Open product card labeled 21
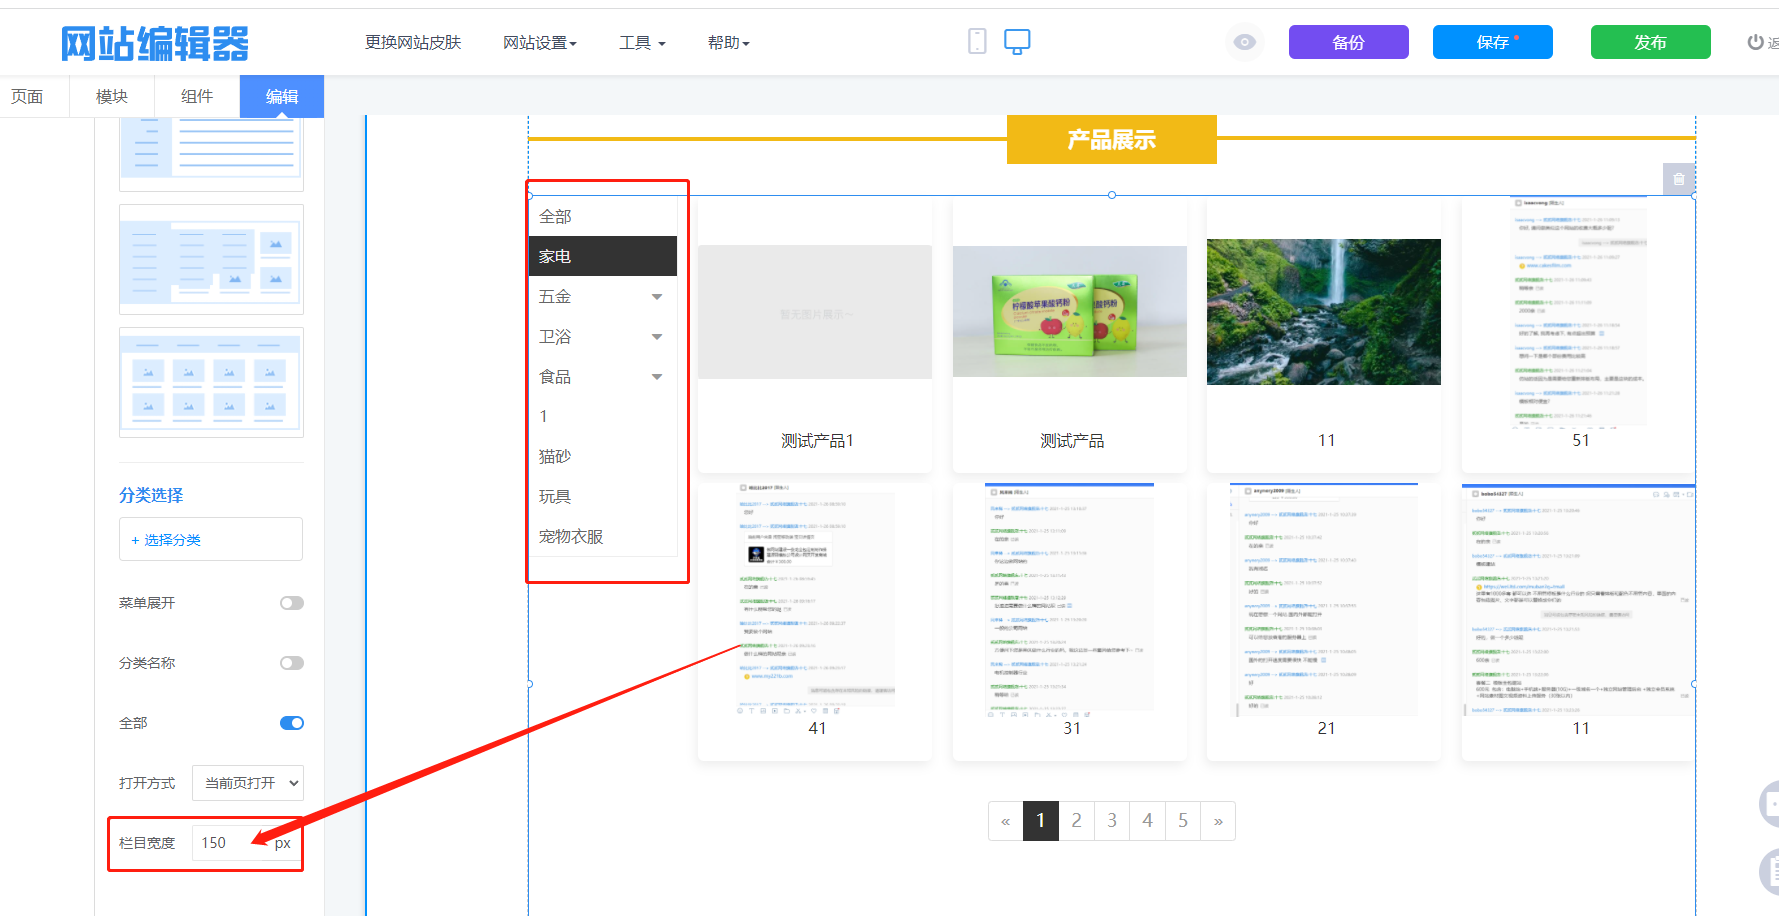This screenshot has height=916, width=1779. (1324, 622)
